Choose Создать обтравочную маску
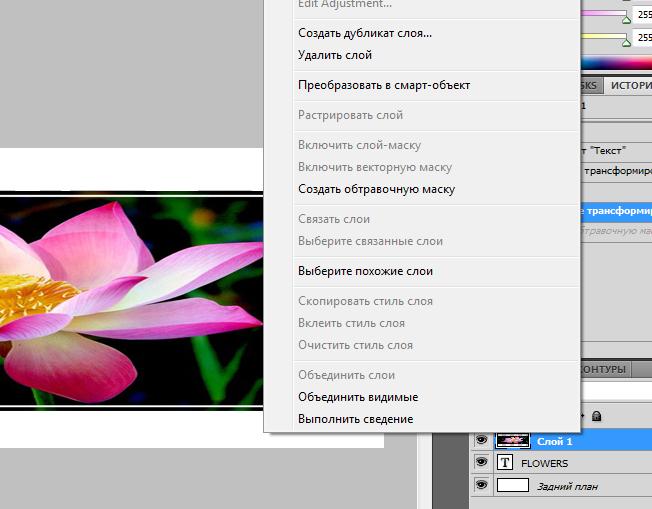Image resolution: width=652 pixels, height=509 pixels. pyautogui.click(x=376, y=189)
